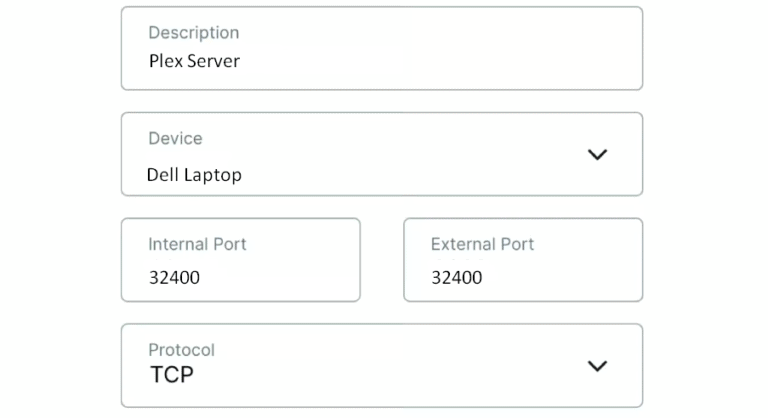Click the chevron arrow in the Protocol field
The height and width of the screenshot is (418, 768).
pos(597,365)
